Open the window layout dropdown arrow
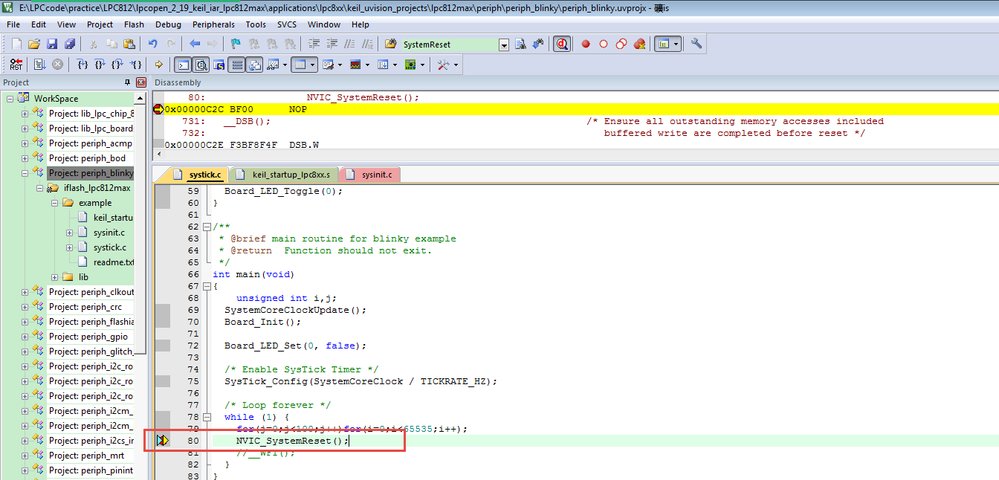 coord(676,44)
